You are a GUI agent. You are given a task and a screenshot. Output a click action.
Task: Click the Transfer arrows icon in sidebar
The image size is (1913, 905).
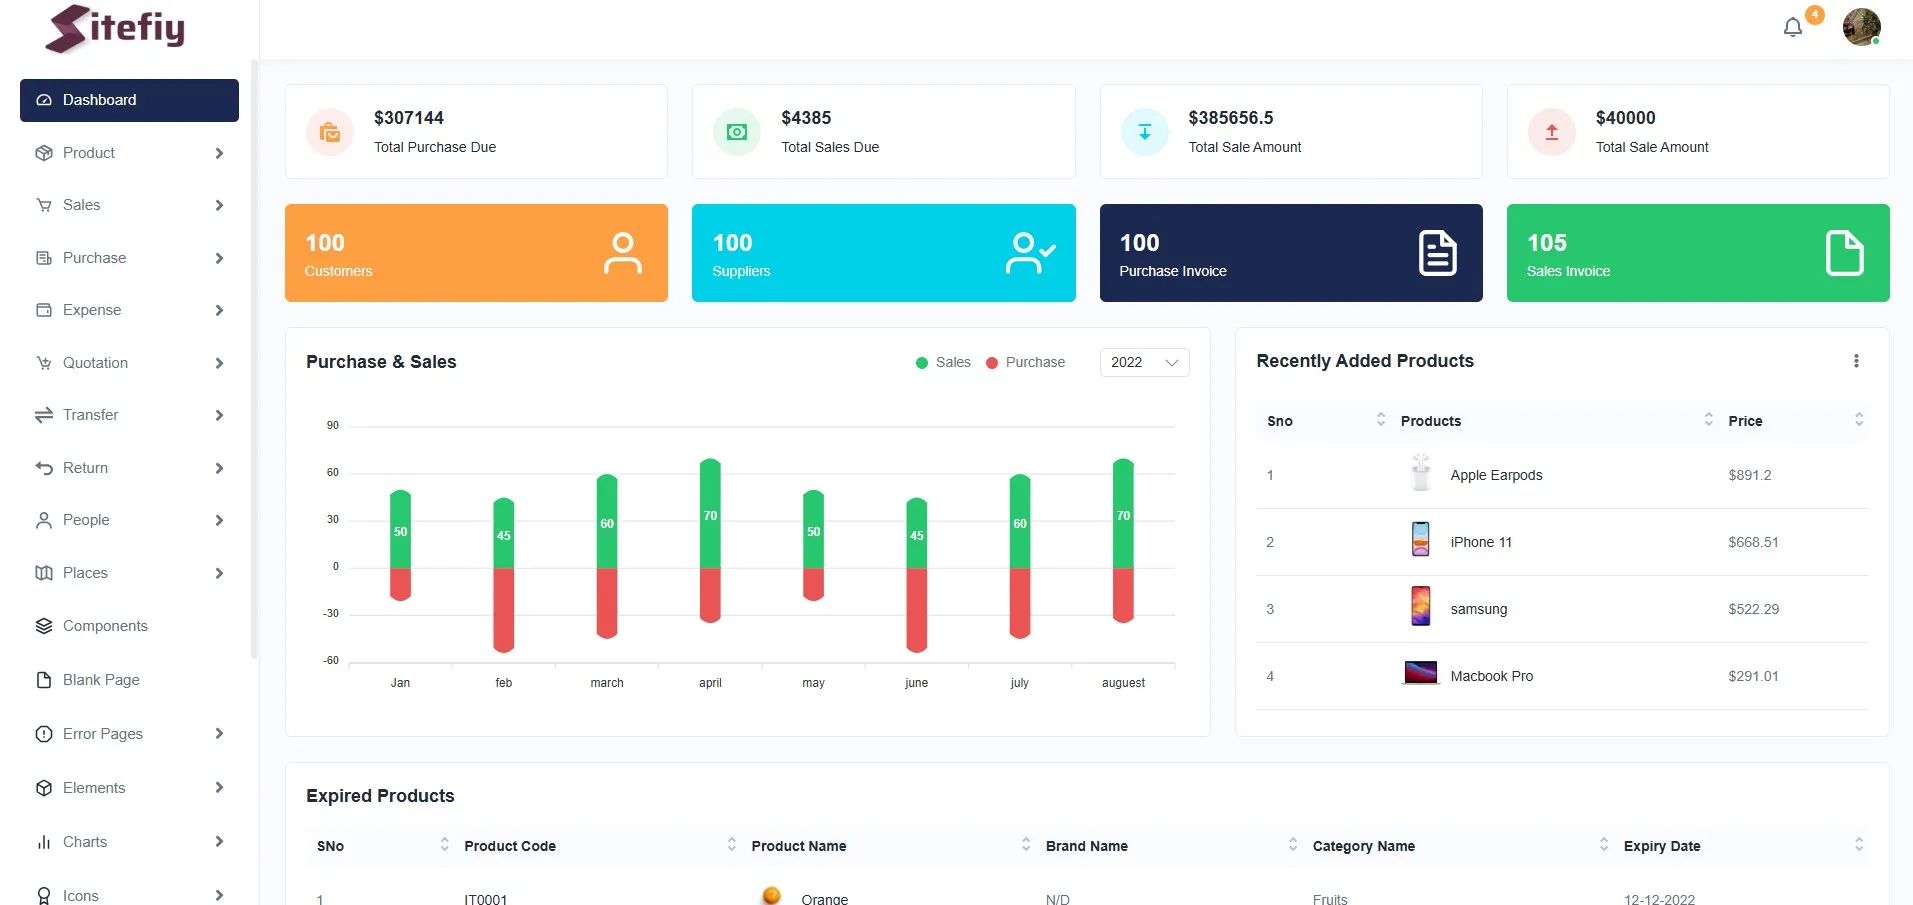point(44,415)
